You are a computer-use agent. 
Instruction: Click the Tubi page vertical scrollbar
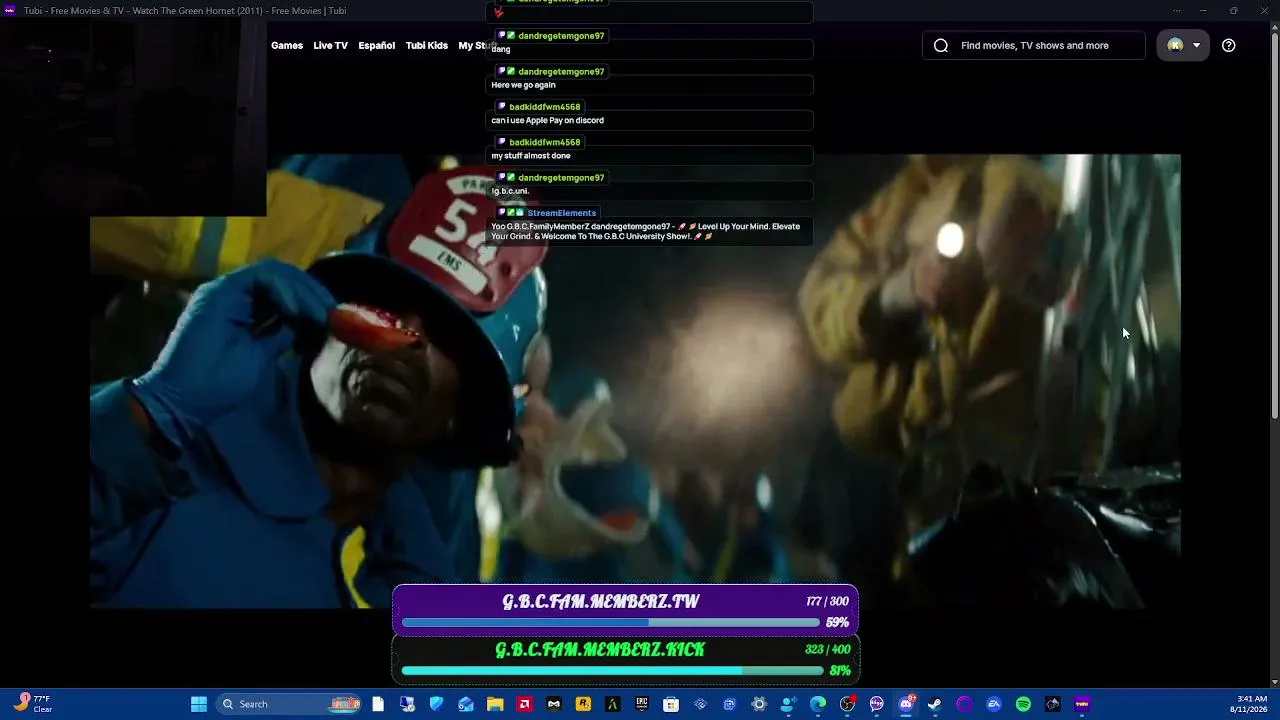point(1275,225)
